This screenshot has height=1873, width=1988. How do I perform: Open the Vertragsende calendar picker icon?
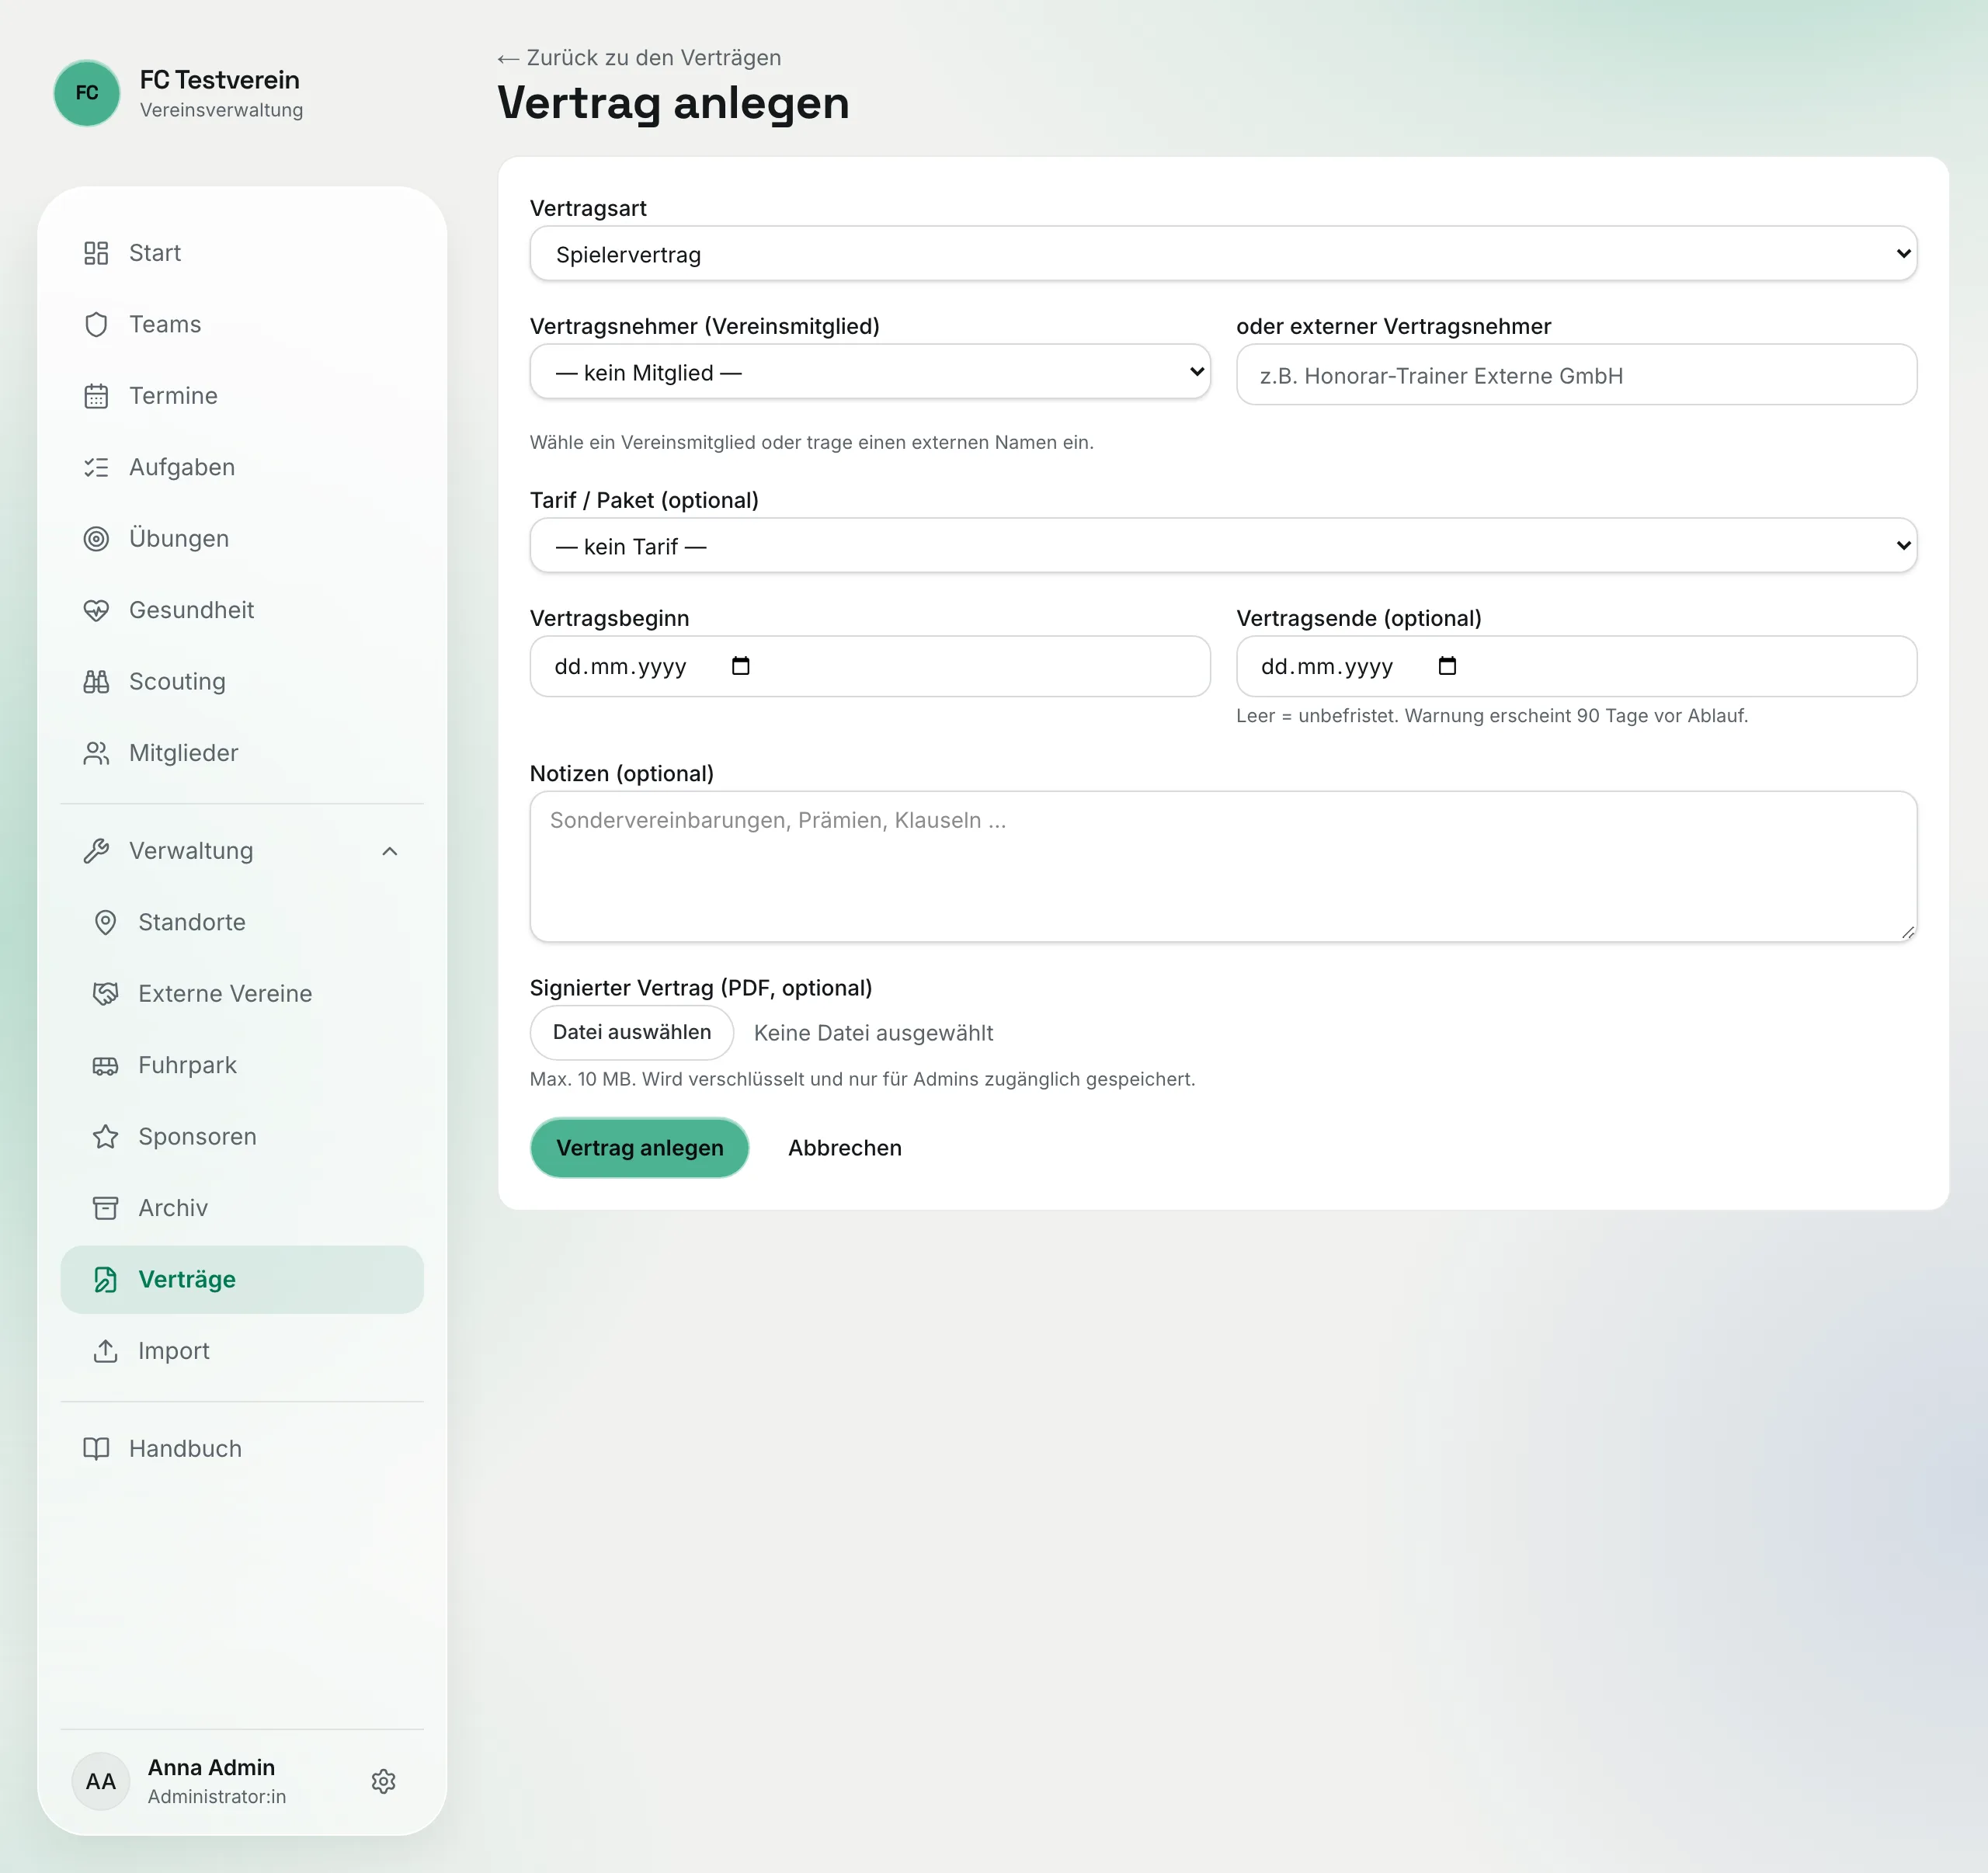[1447, 666]
